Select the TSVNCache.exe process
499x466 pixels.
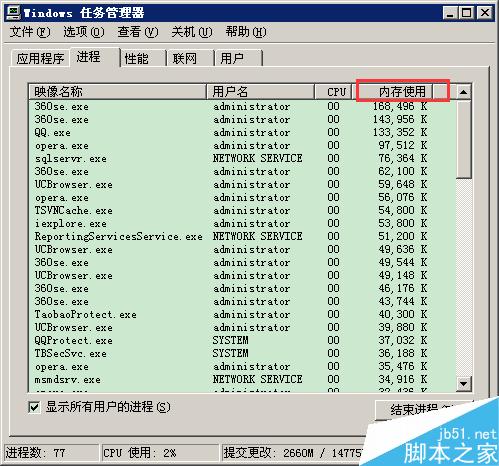click(x=242, y=210)
